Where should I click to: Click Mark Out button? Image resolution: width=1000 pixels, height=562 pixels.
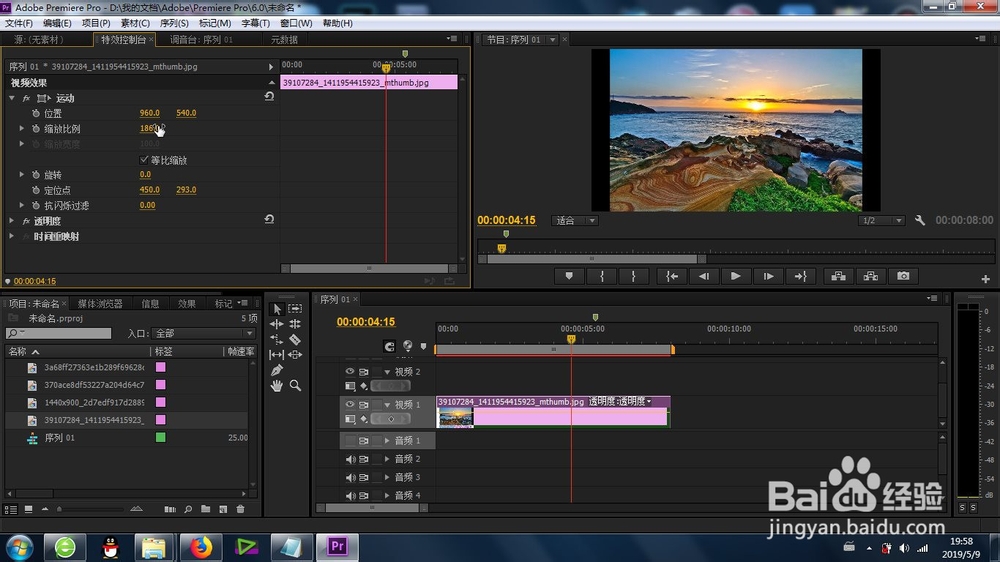[x=633, y=276]
